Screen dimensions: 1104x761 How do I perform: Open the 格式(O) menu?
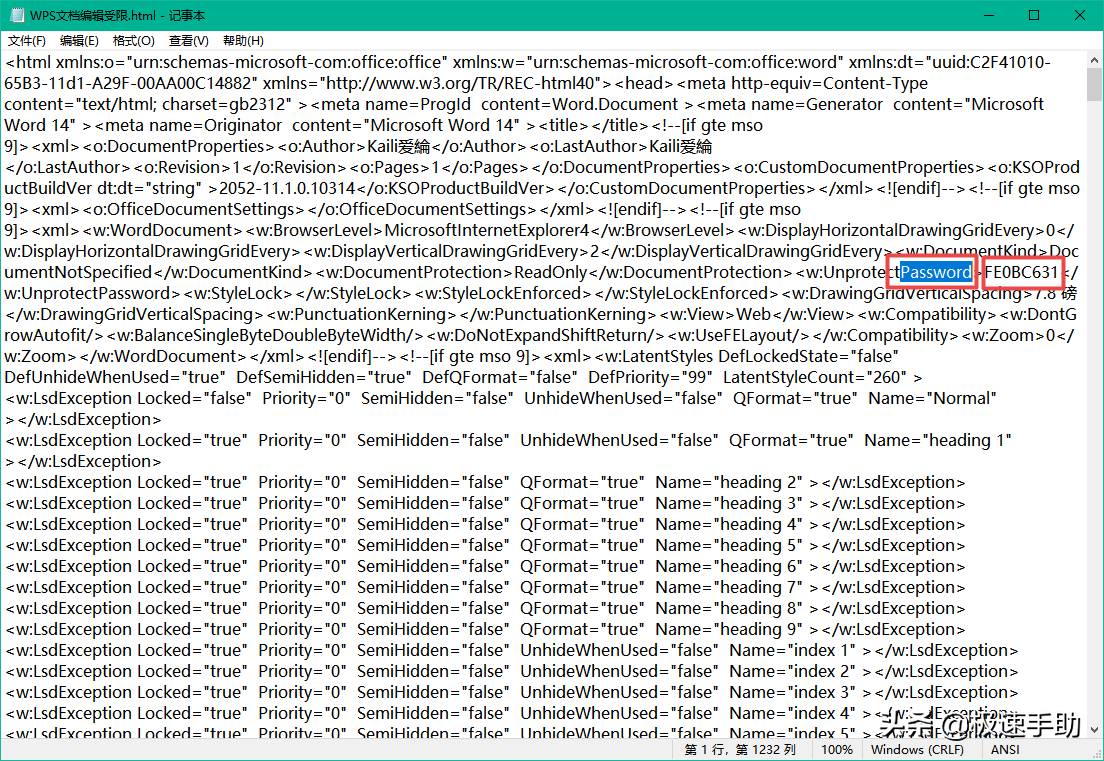click(x=133, y=41)
